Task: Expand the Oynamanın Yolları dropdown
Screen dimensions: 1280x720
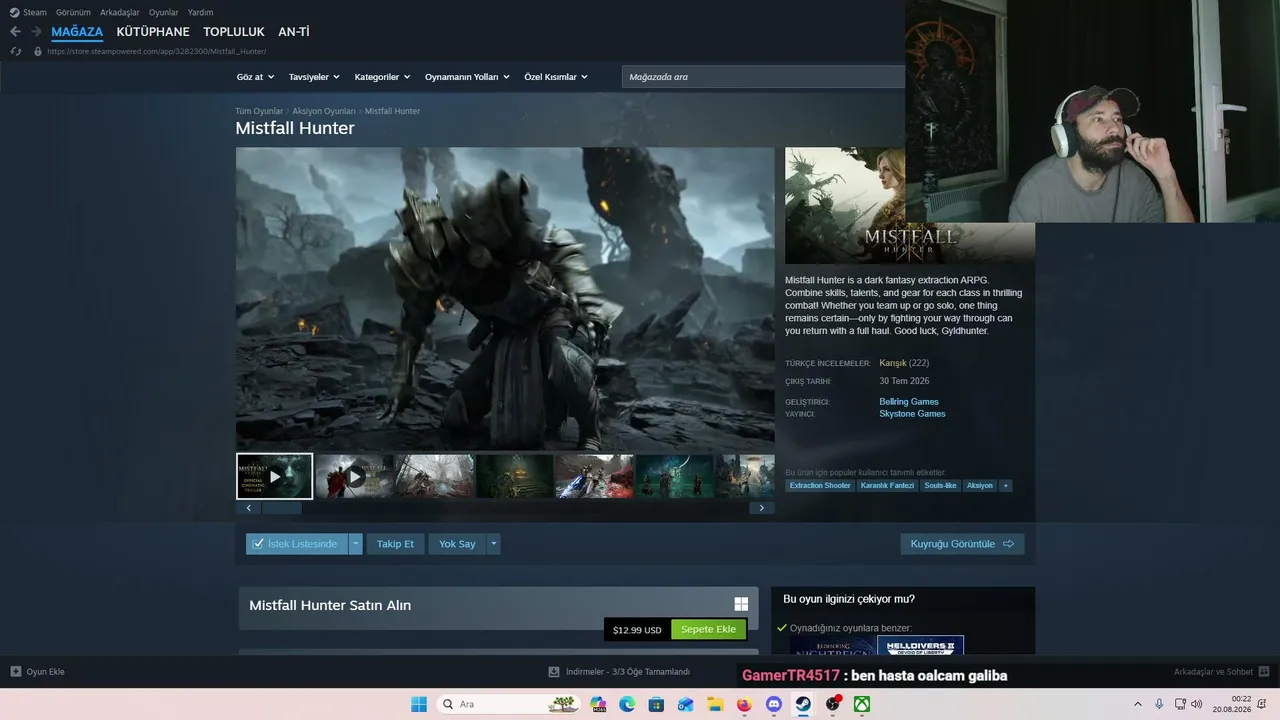Action: pos(467,77)
